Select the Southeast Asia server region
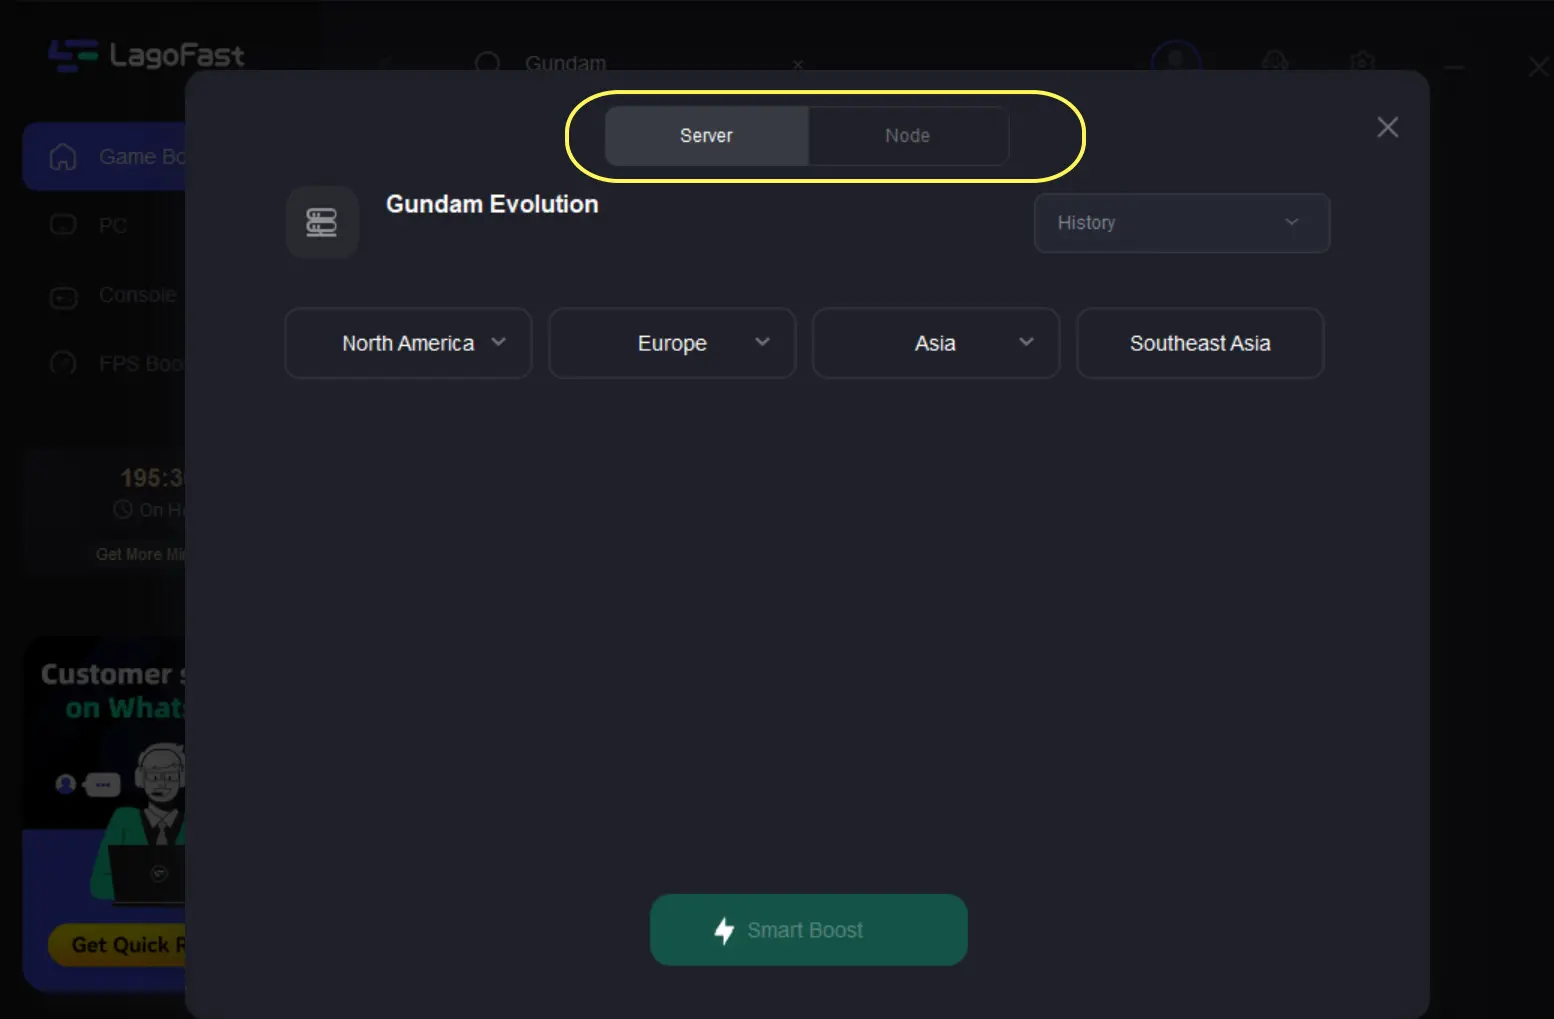The height and width of the screenshot is (1019, 1554). [x=1199, y=343]
